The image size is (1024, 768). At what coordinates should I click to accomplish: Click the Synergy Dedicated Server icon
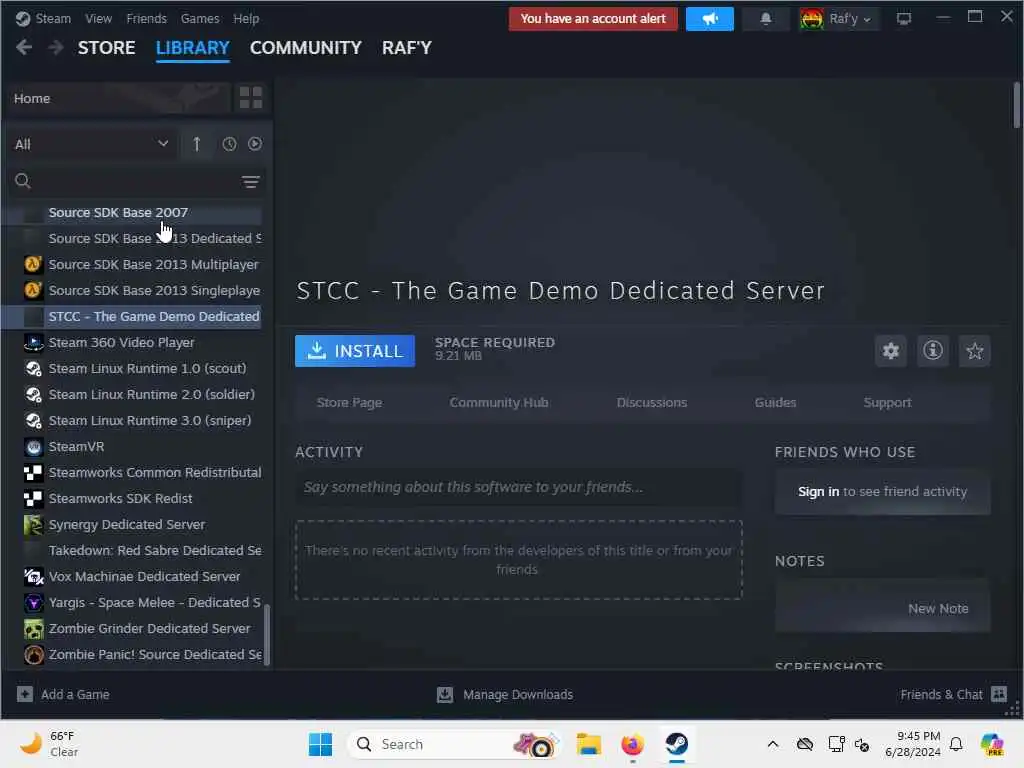[33, 524]
